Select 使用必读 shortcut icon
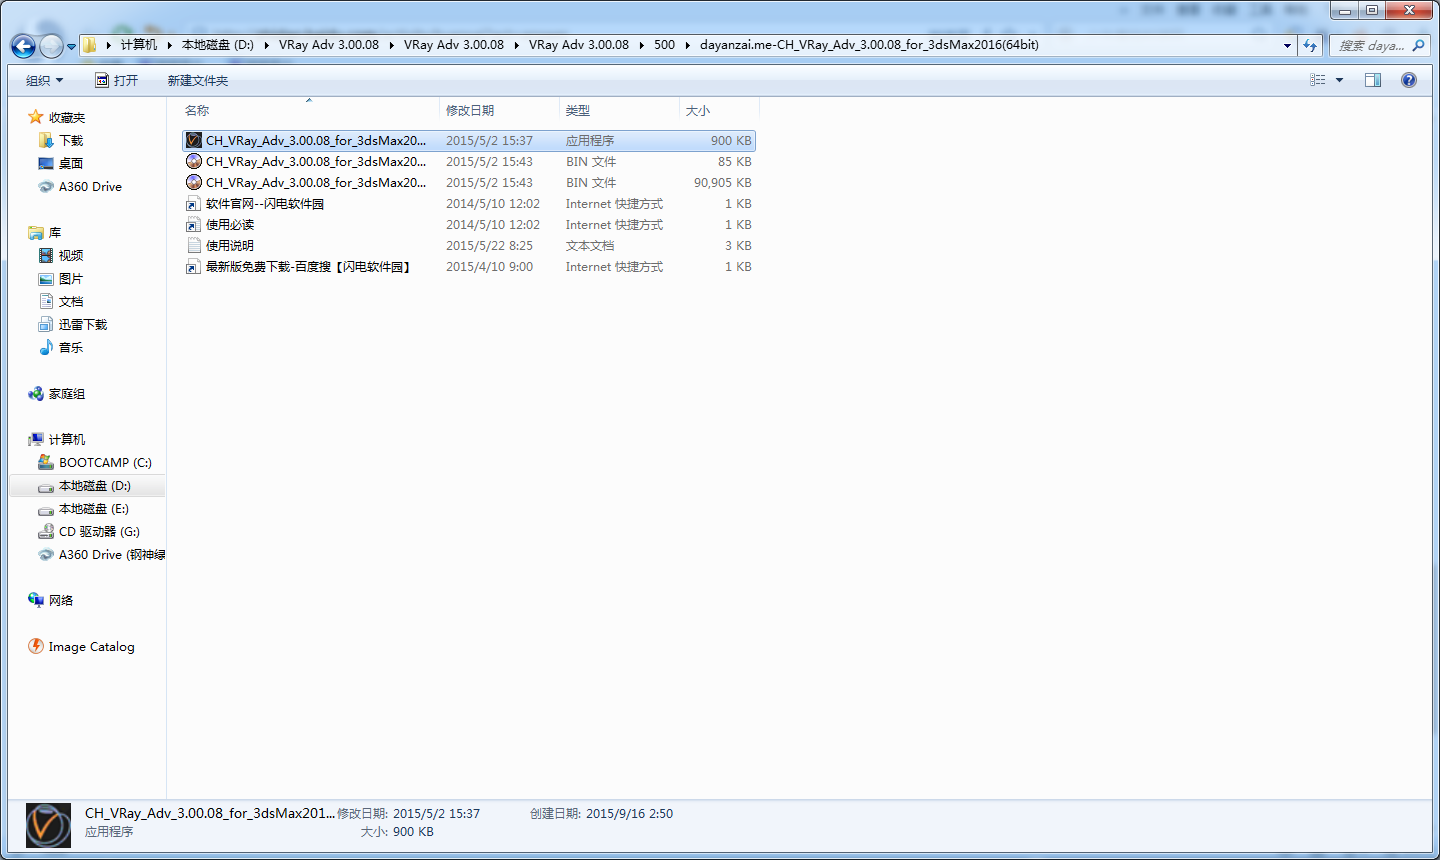Viewport: 1440px width, 860px height. [x=194, y=225]
